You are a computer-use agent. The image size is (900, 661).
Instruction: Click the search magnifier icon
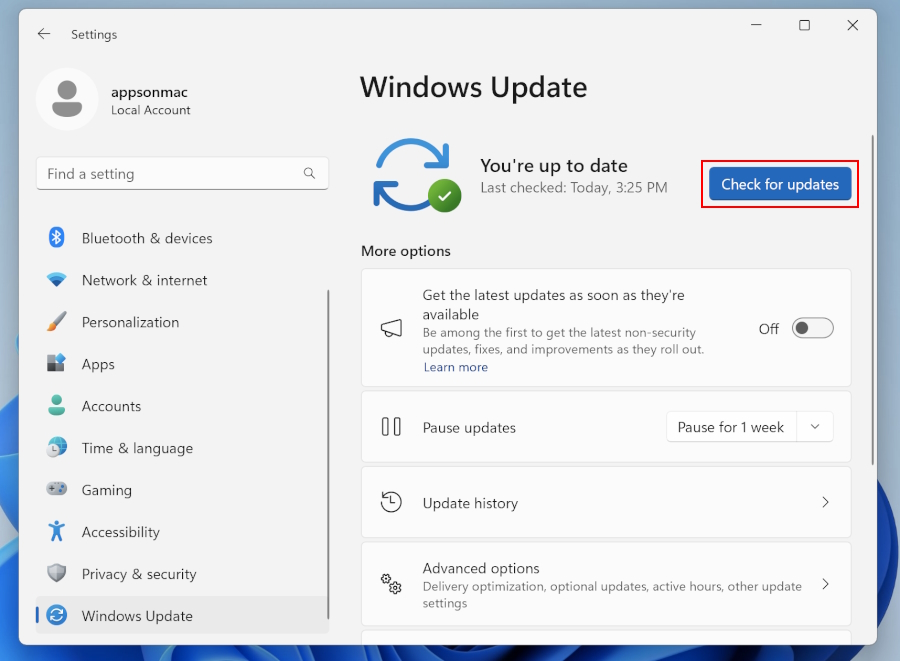tap(310, 174)
